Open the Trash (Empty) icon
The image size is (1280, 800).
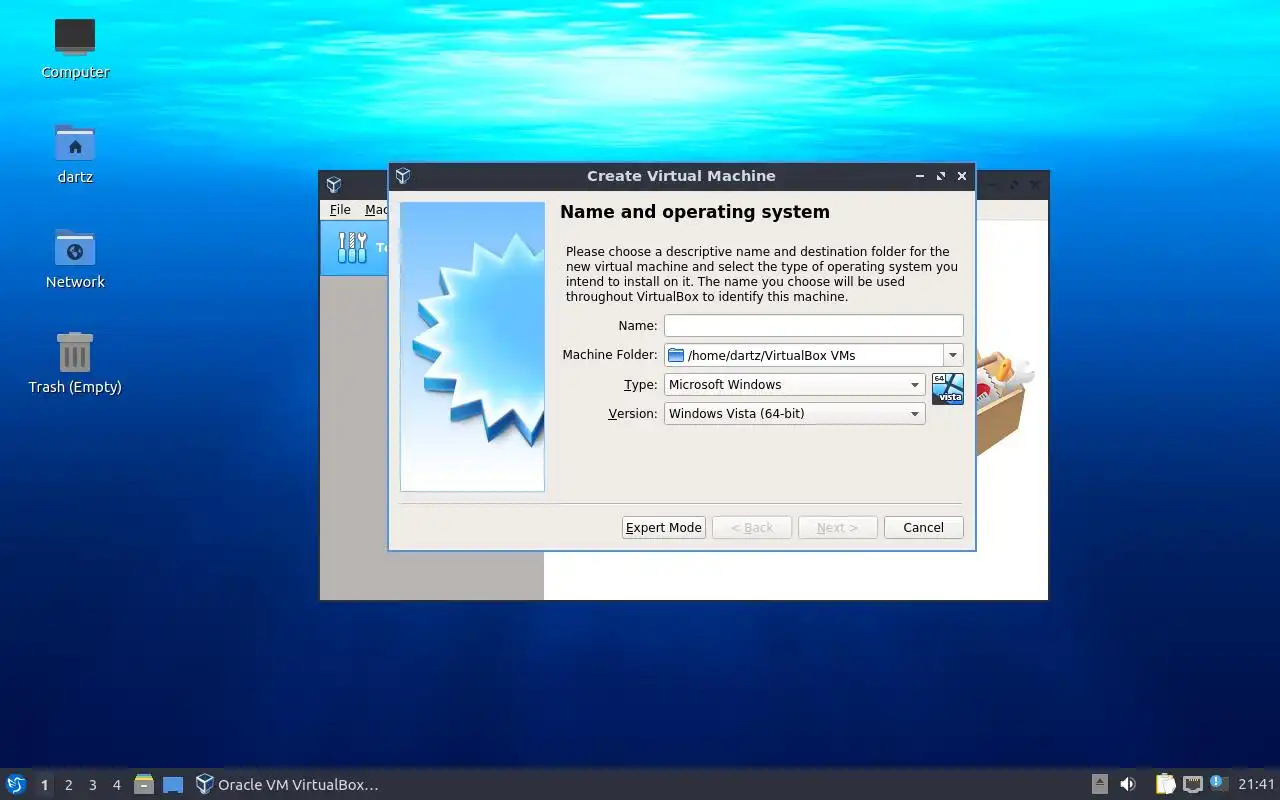[x=75, y=352]
